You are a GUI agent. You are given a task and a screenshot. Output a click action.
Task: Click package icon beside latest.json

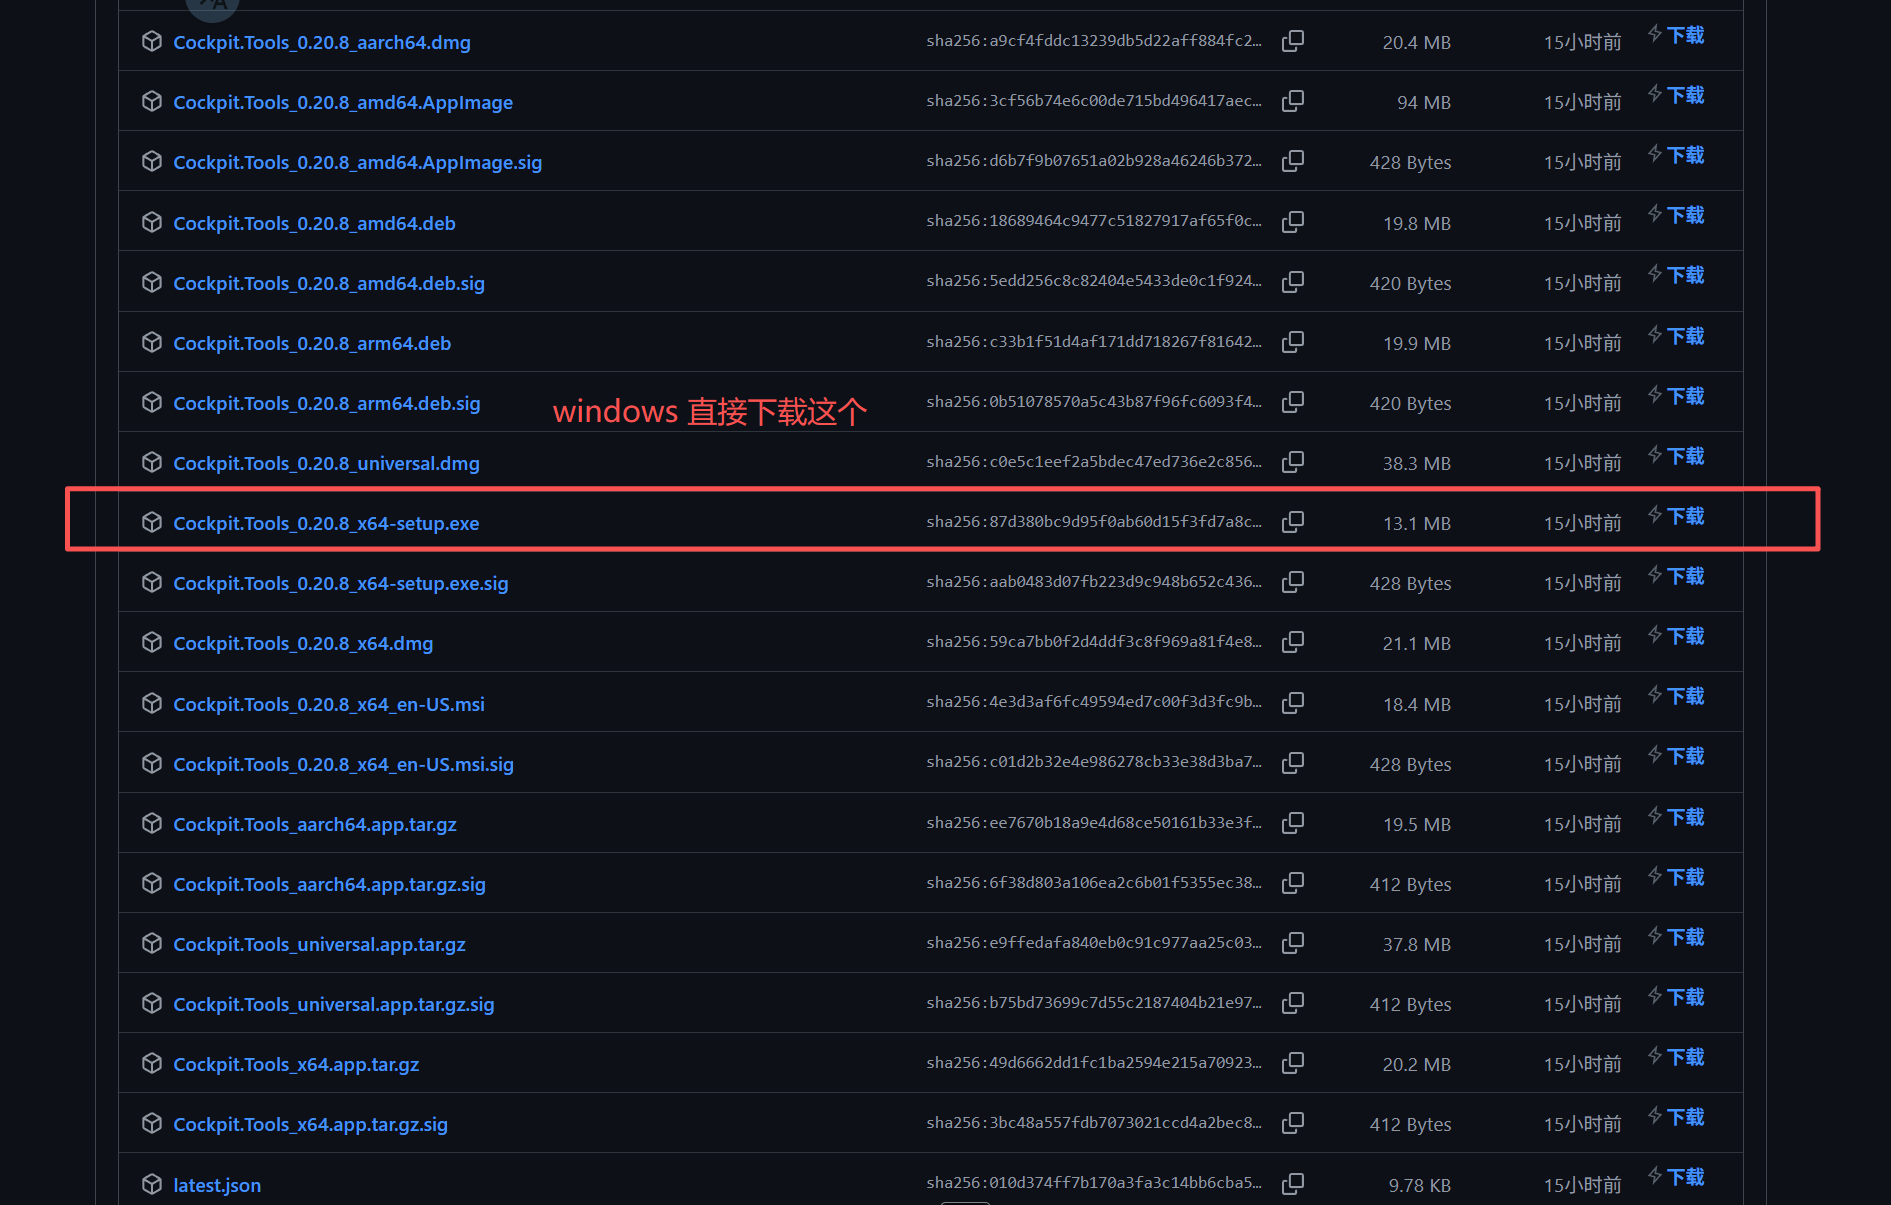pyautogui.click(x=152, y=1184)
